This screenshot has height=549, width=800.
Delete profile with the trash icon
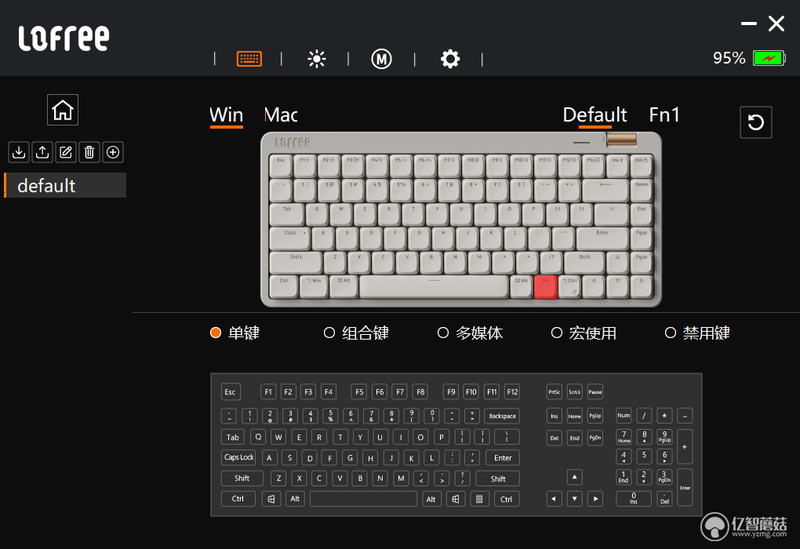point(89,152)
